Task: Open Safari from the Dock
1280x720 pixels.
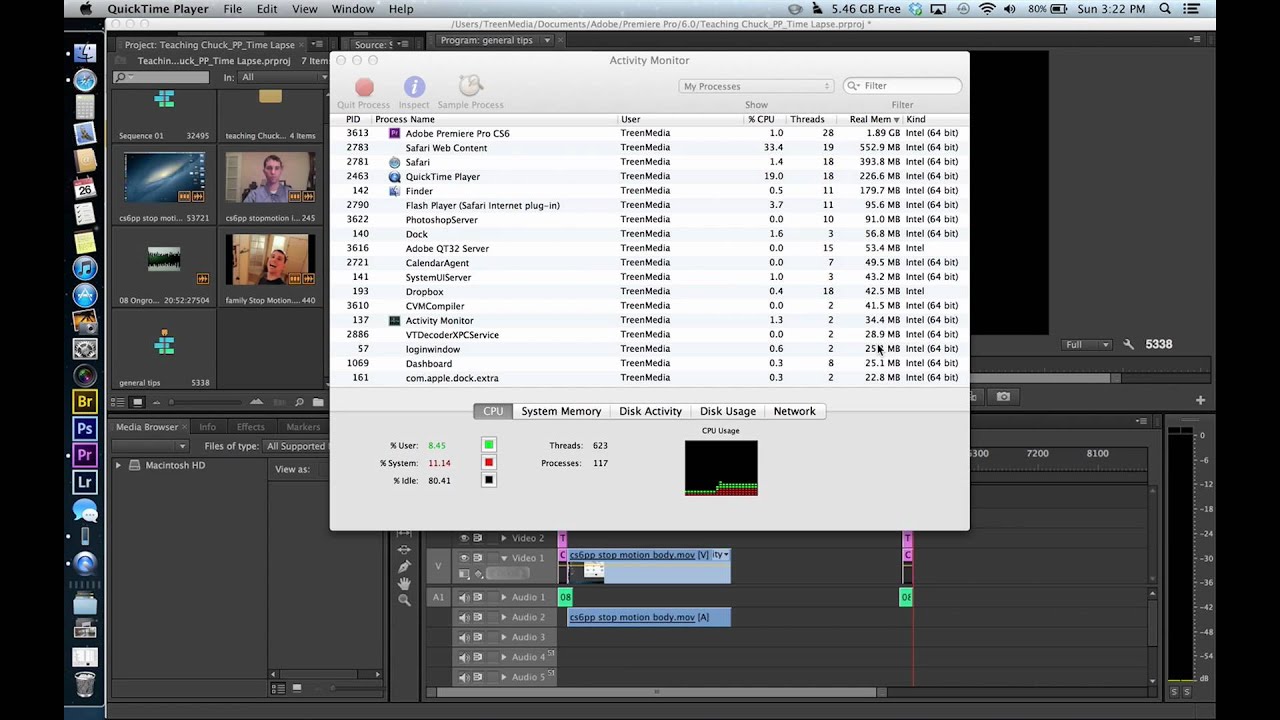Action: pyautogui.click(x=85, y=81)
